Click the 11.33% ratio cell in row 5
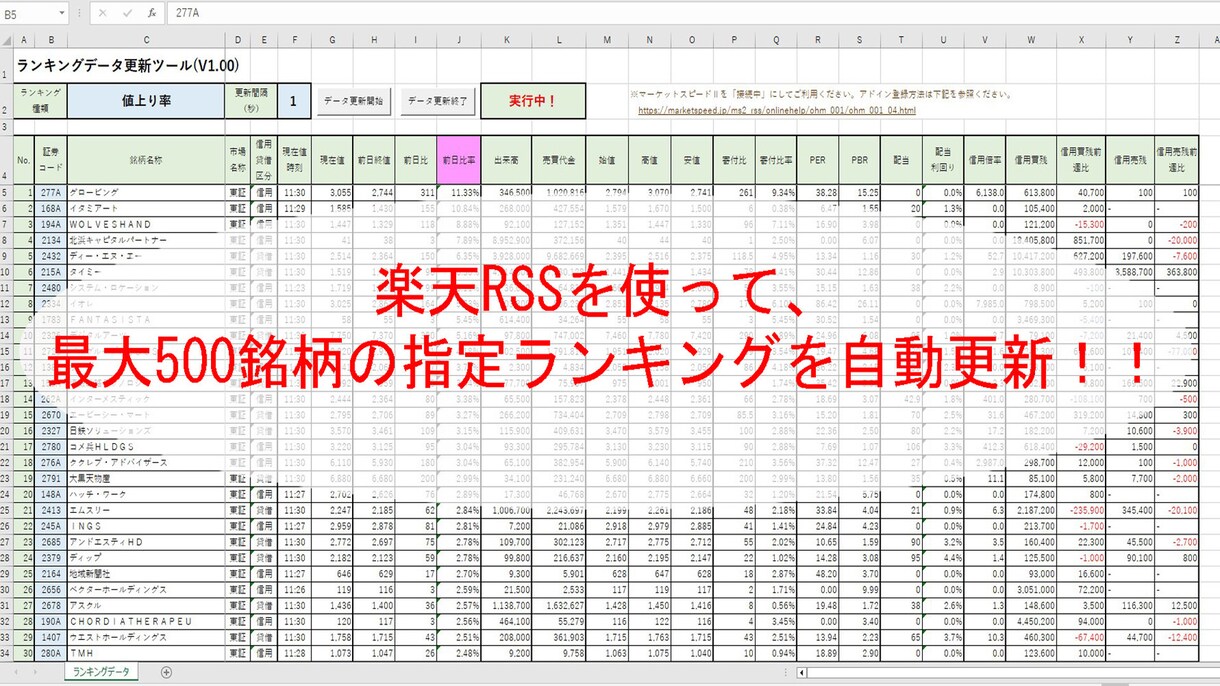The width and height of the screenshot is (1220, 686). (458, 191)
